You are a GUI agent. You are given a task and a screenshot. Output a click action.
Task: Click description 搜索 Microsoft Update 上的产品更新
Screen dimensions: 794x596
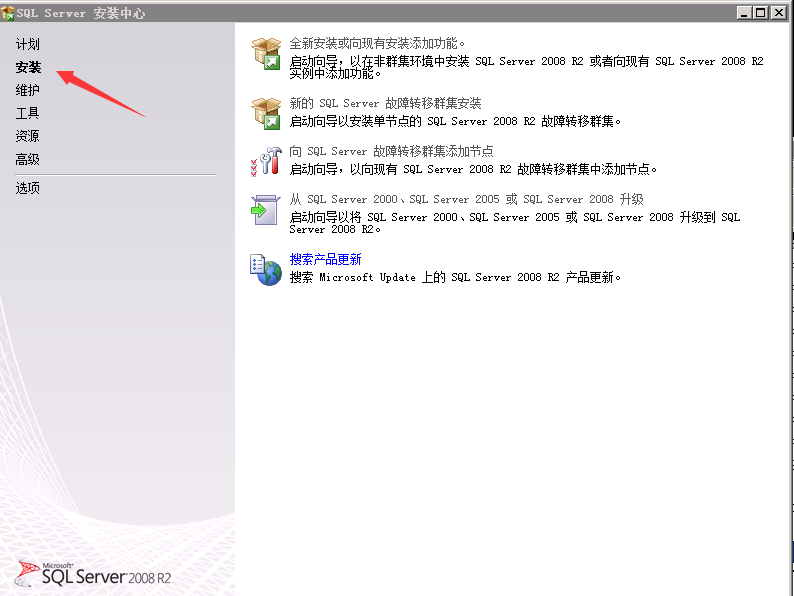click(x=455, y=277)
